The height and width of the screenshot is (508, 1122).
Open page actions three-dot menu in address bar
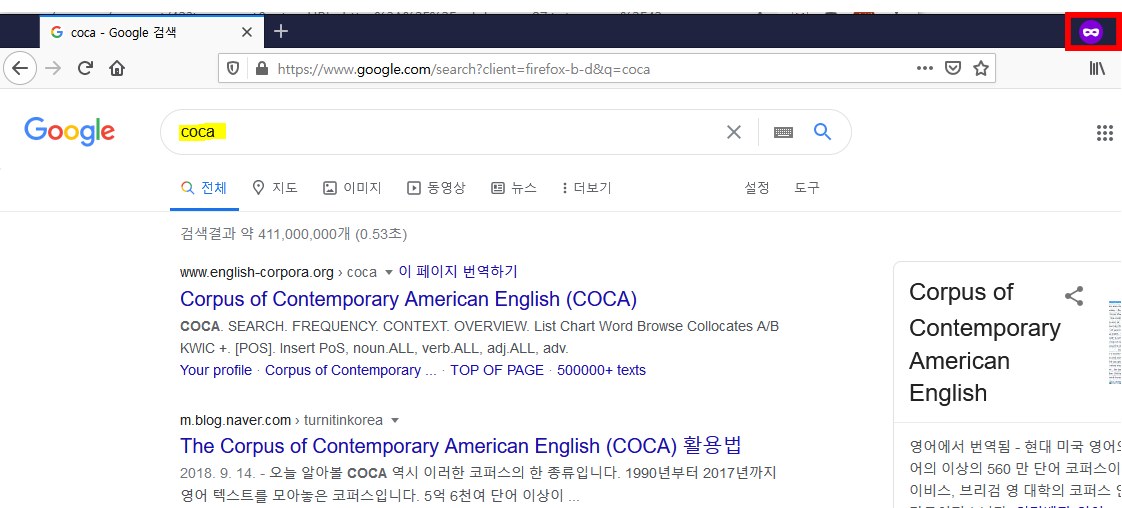(x=925, y=69)
